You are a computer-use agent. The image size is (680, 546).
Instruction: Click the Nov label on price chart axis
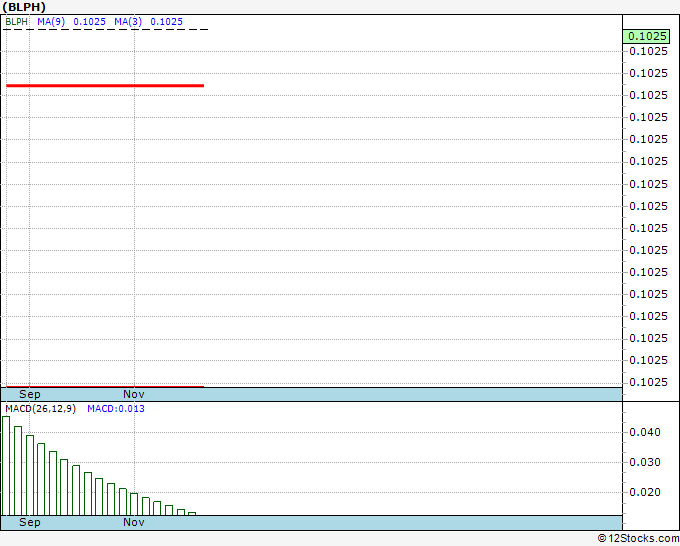[x=134, y=394]
